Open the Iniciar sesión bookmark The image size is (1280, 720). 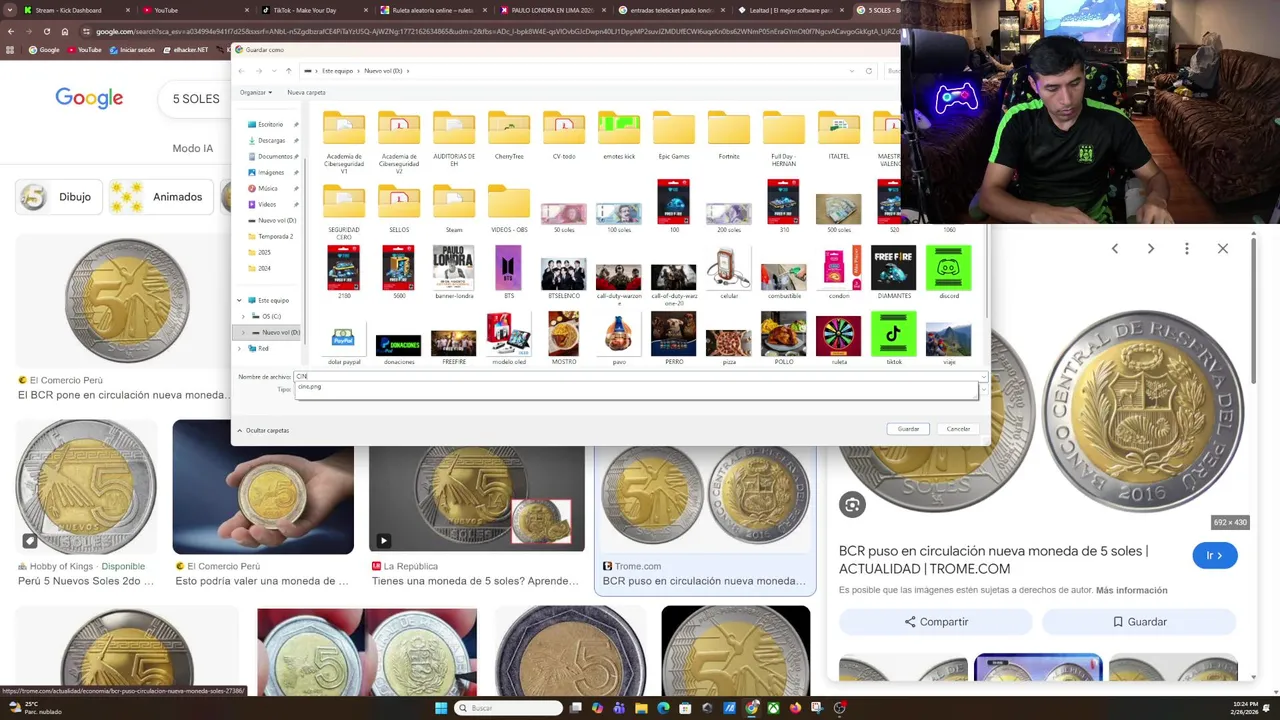tap(131, 49)
